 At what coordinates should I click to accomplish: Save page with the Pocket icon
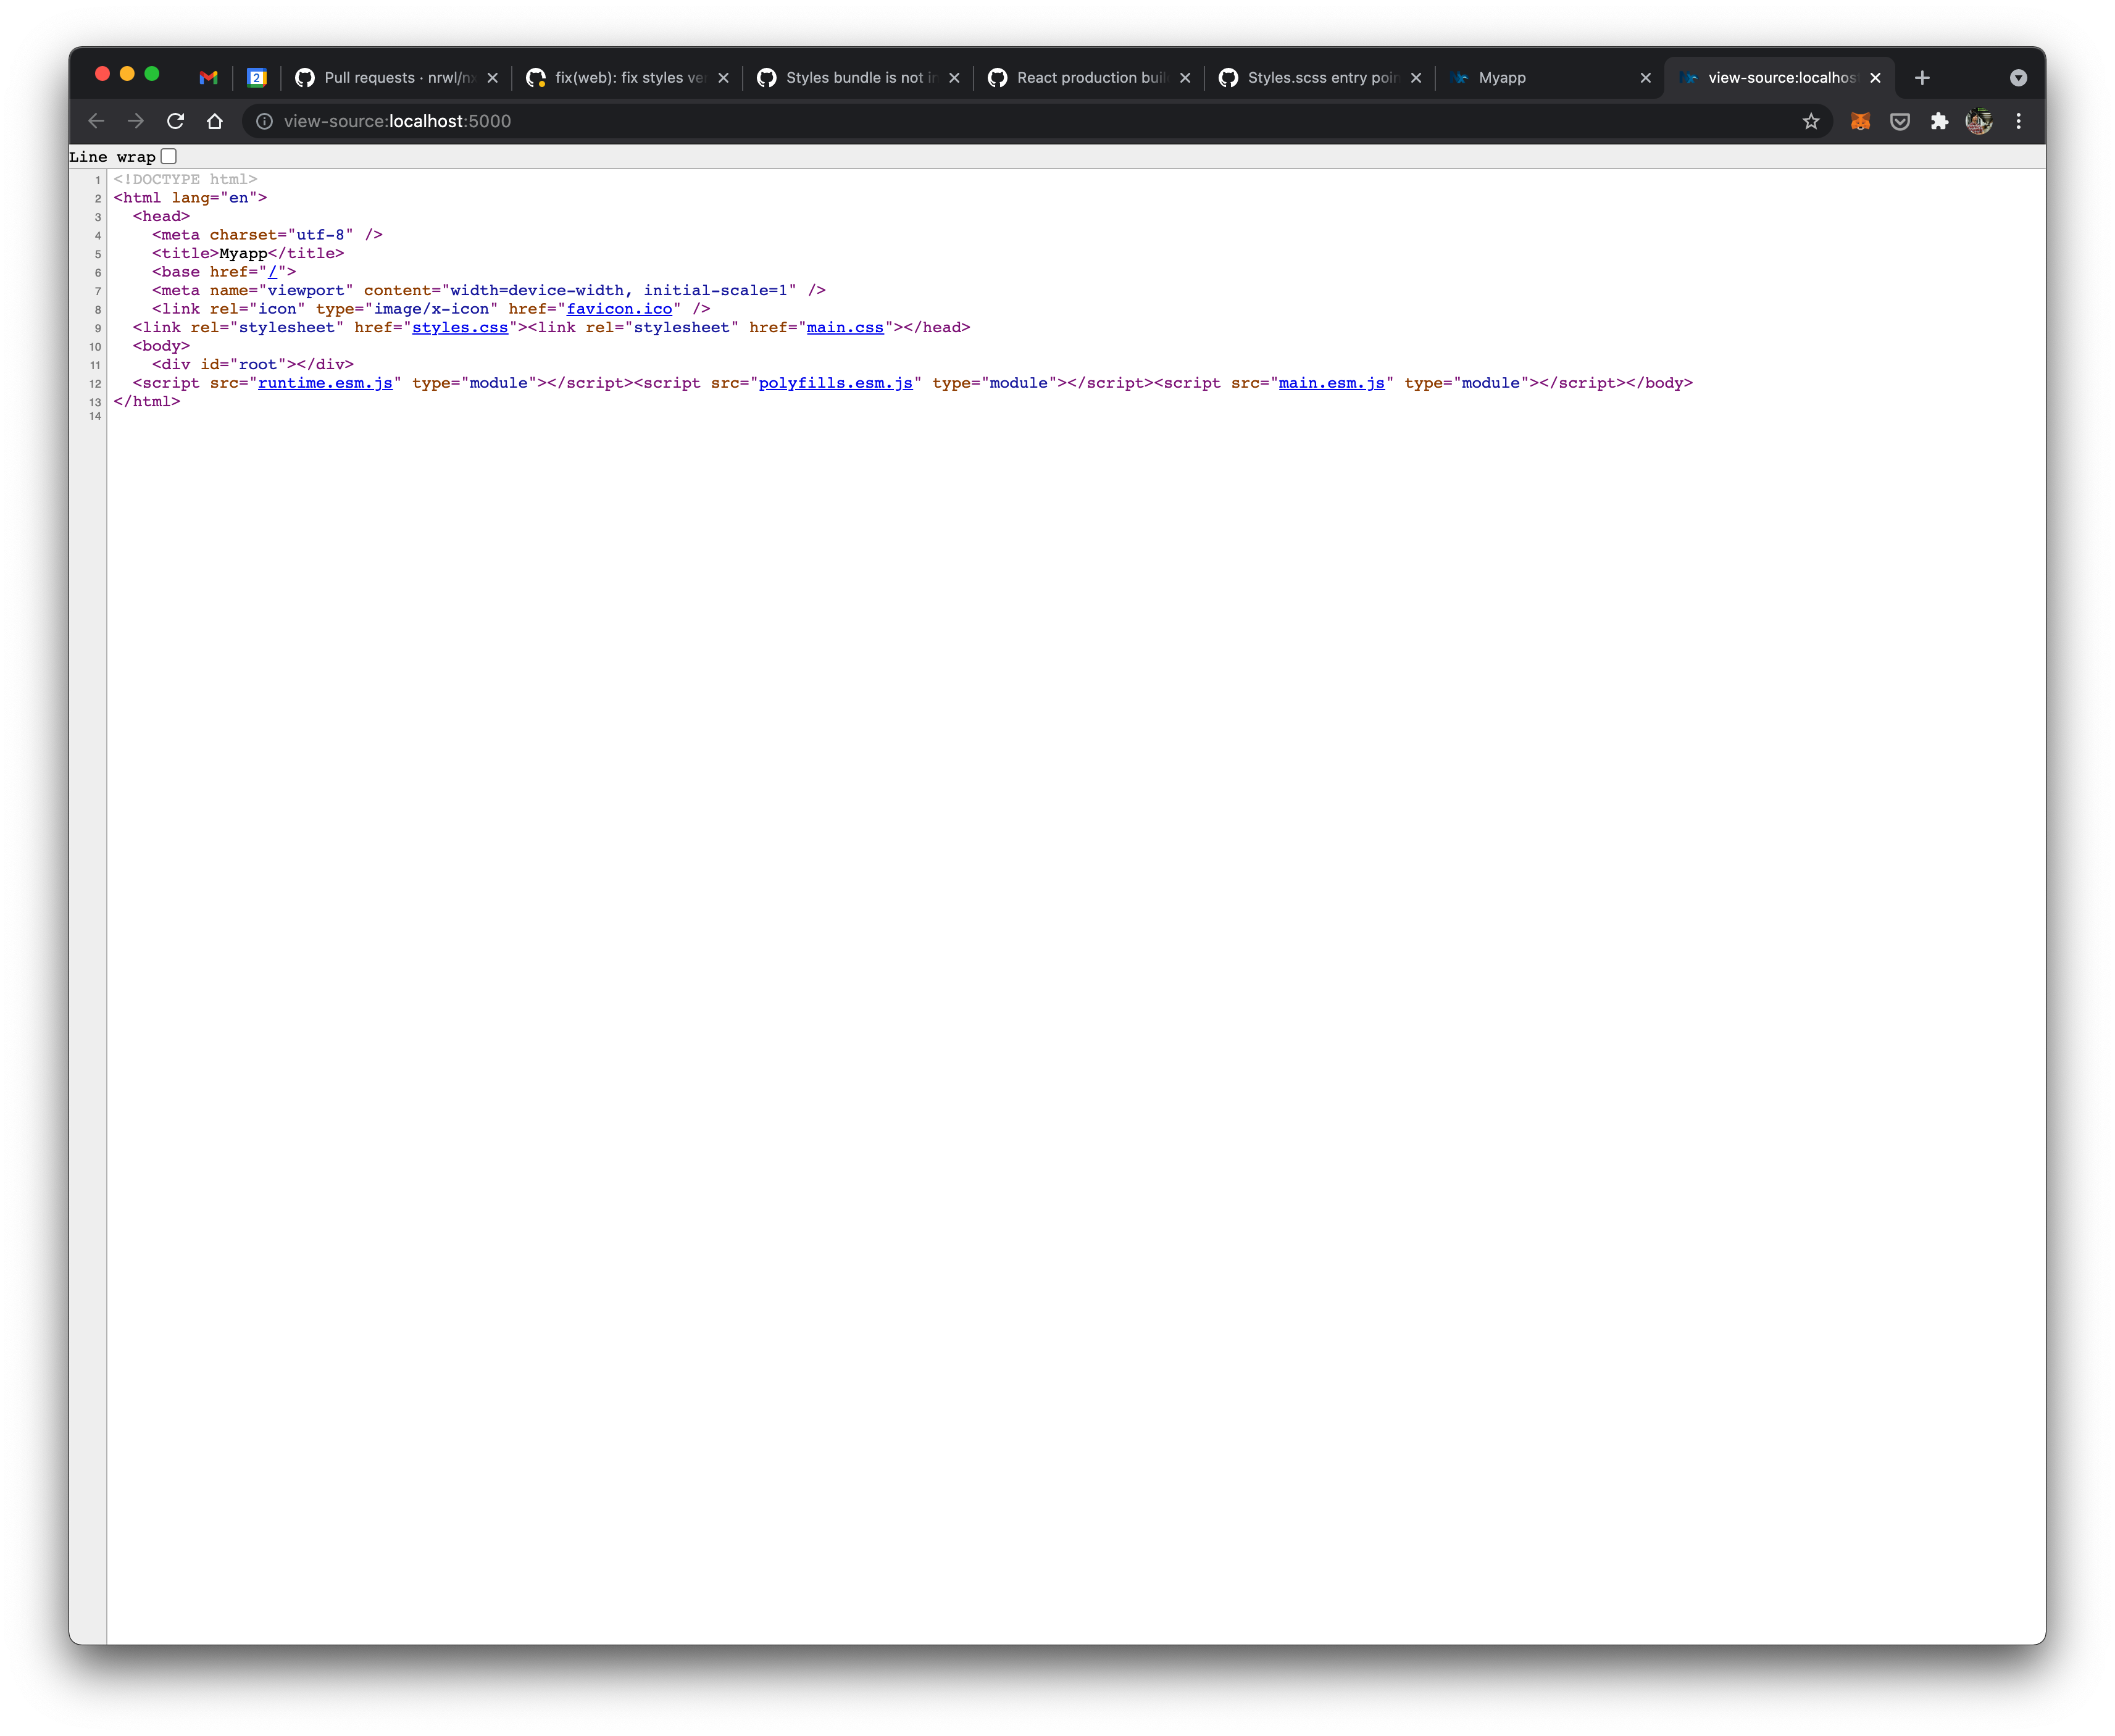[1899, 121]
